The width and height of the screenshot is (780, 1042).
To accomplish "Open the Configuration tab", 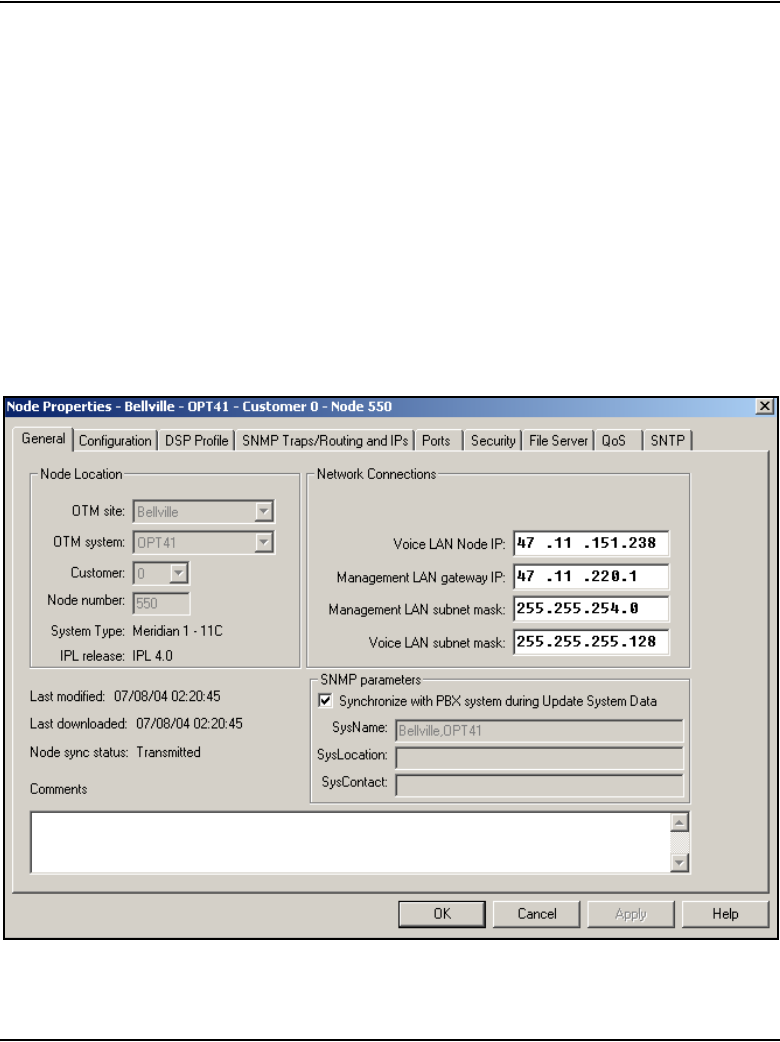I will tap(115, 441).
